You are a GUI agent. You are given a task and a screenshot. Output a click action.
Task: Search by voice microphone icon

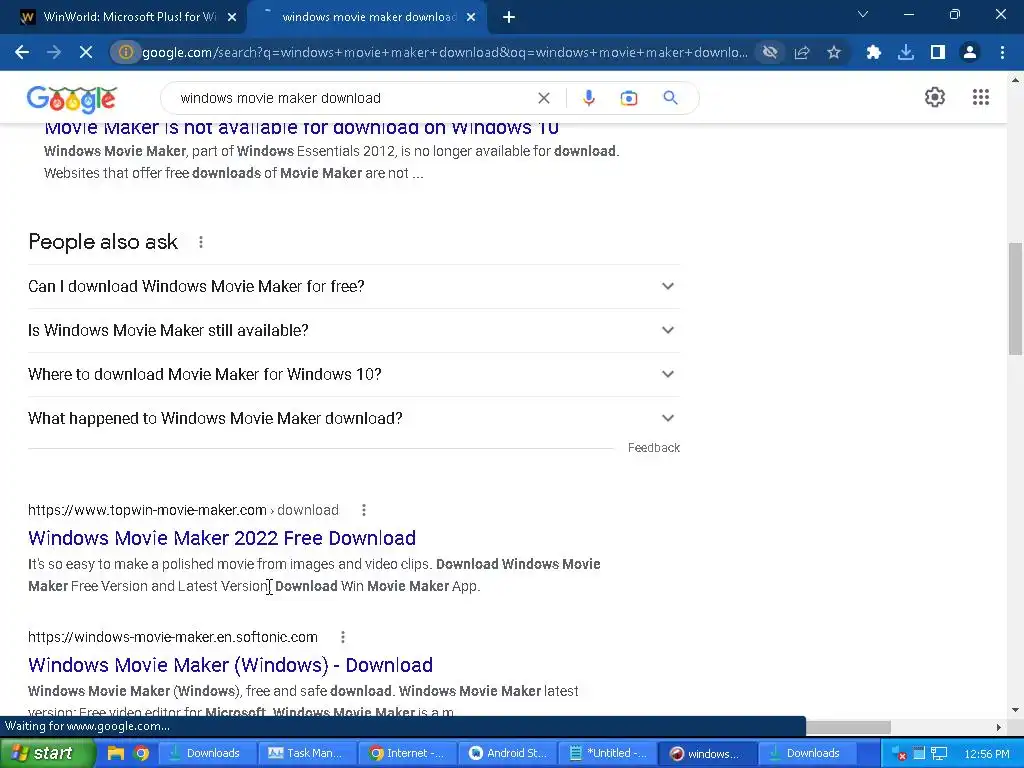(588, 98)
